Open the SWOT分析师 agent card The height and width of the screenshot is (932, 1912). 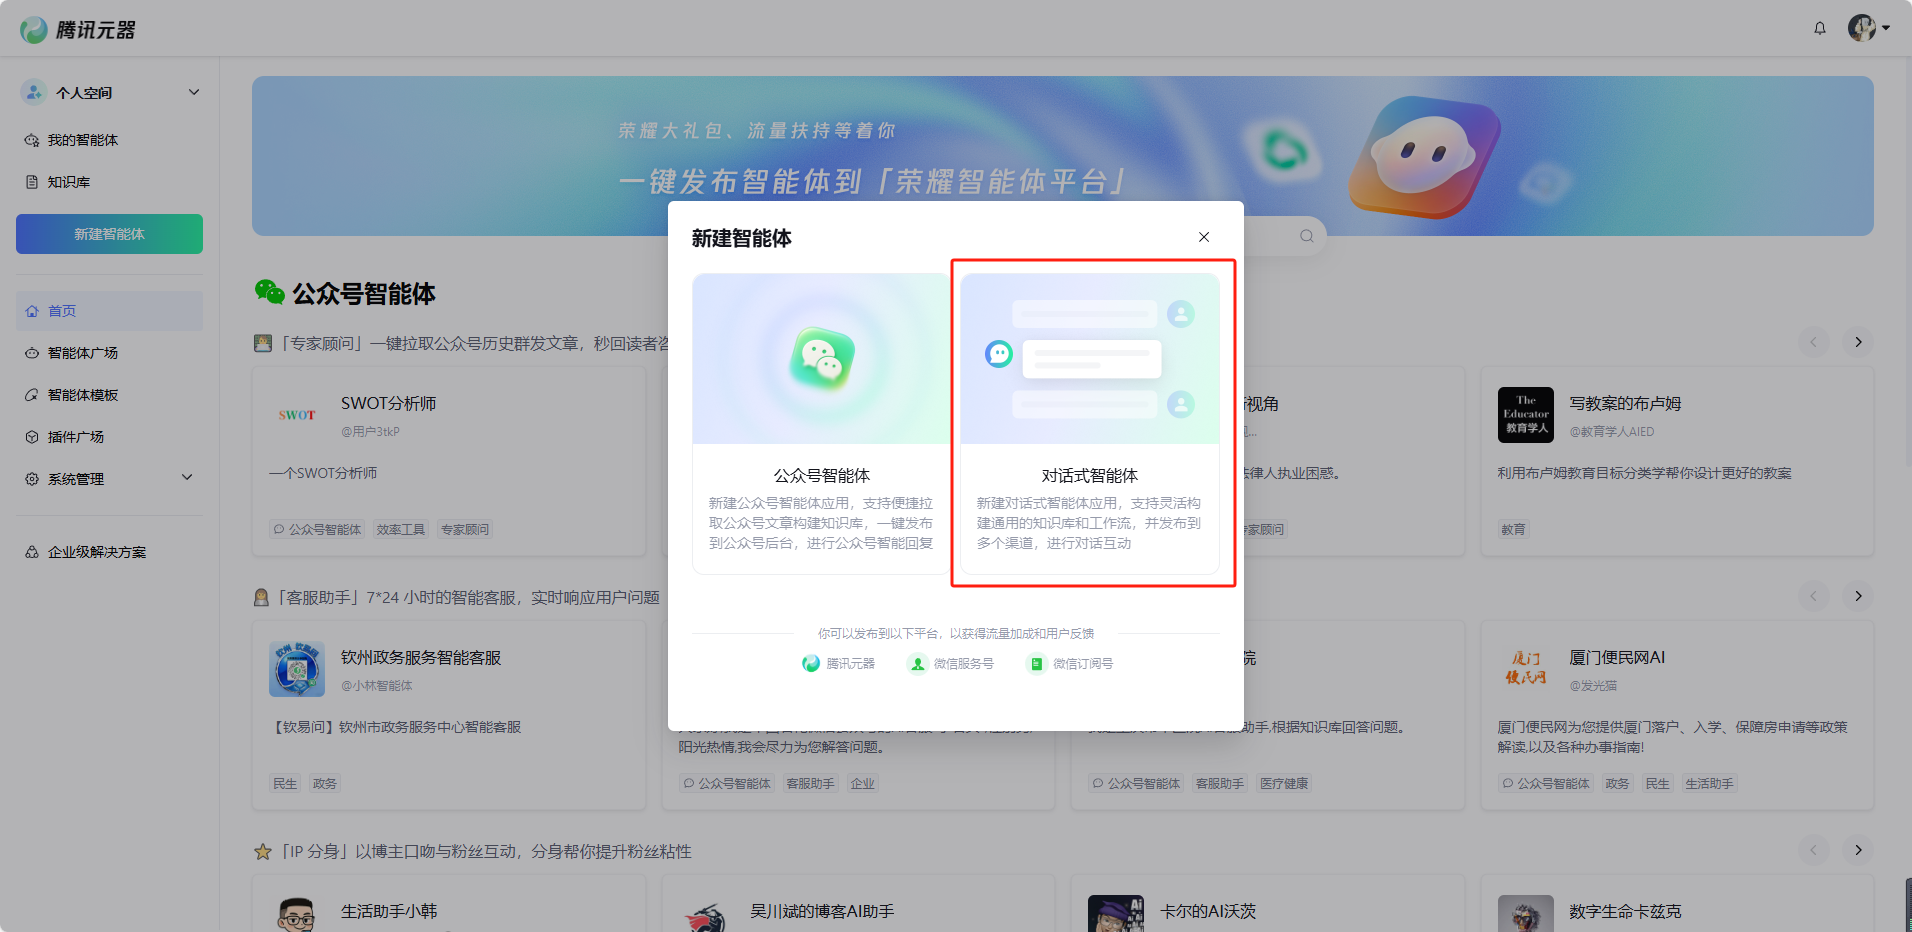tap(449, 461)
